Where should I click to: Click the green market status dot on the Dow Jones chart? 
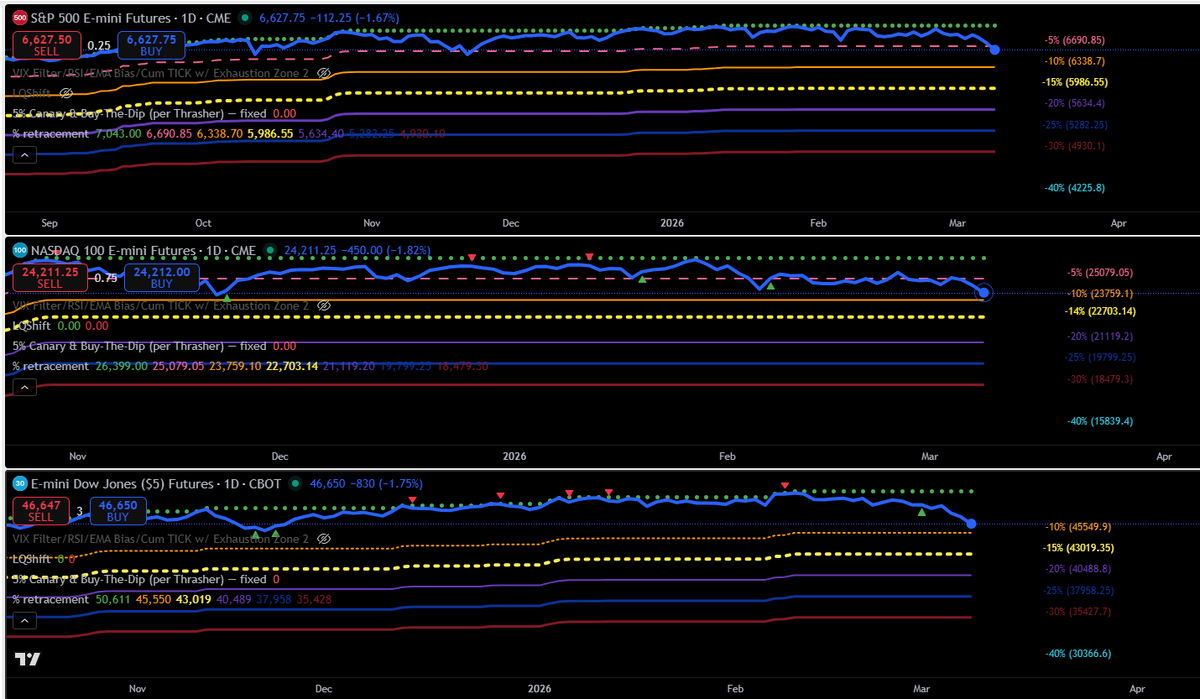tap(294, 483)
